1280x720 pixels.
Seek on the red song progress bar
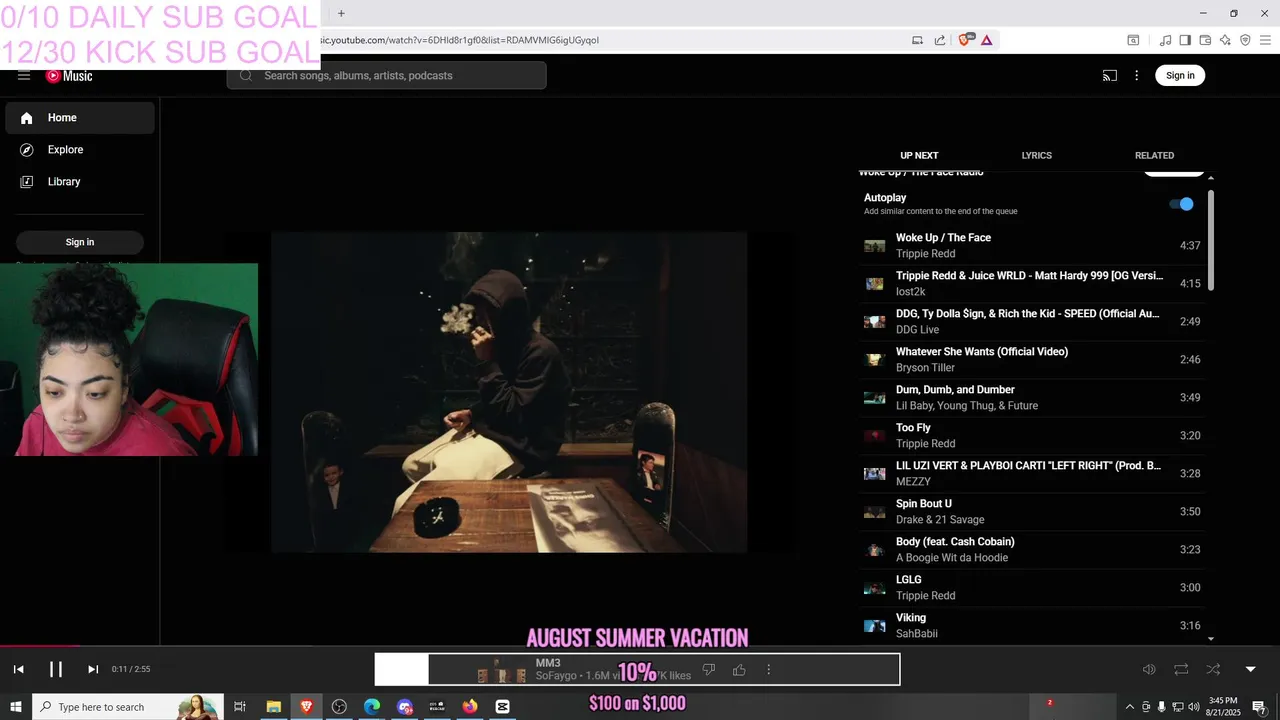pos(40,646)
